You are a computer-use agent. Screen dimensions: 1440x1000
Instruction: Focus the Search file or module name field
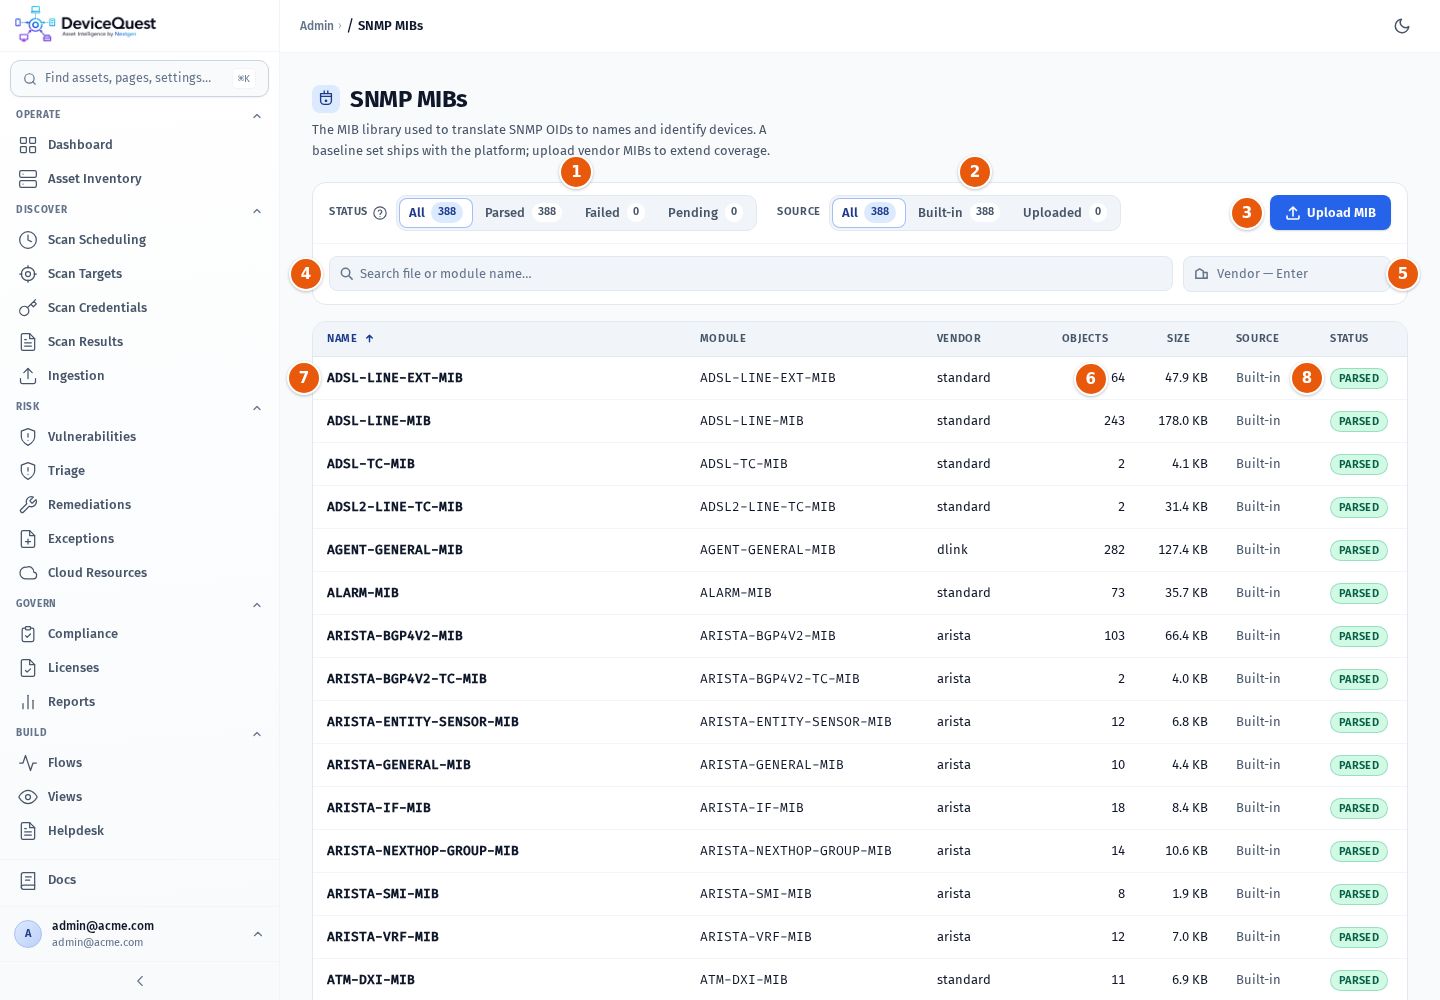pos(750,274)
